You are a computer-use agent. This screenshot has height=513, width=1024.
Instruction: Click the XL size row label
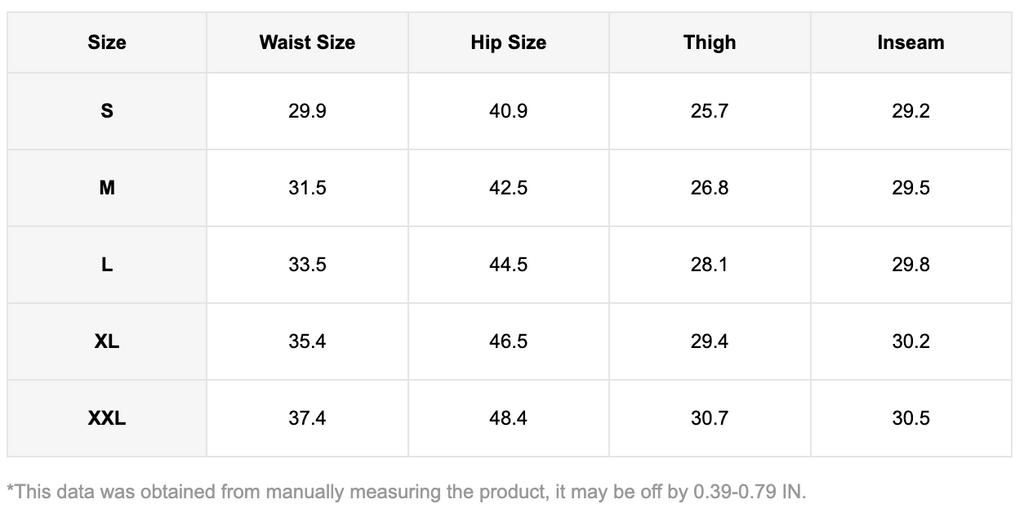tap(107, 341)
